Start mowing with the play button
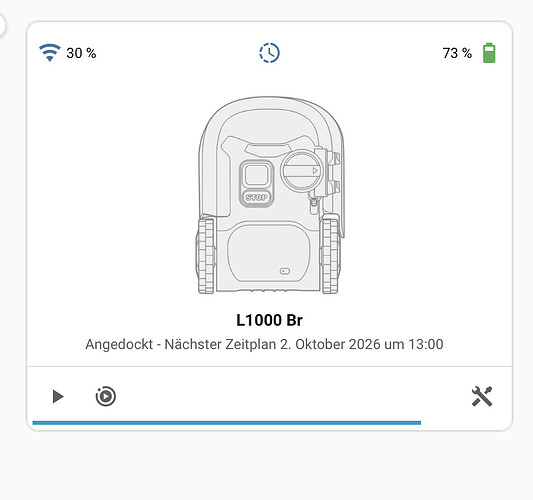This screenshot has width=533, height=500. click(x=58, y=396)
